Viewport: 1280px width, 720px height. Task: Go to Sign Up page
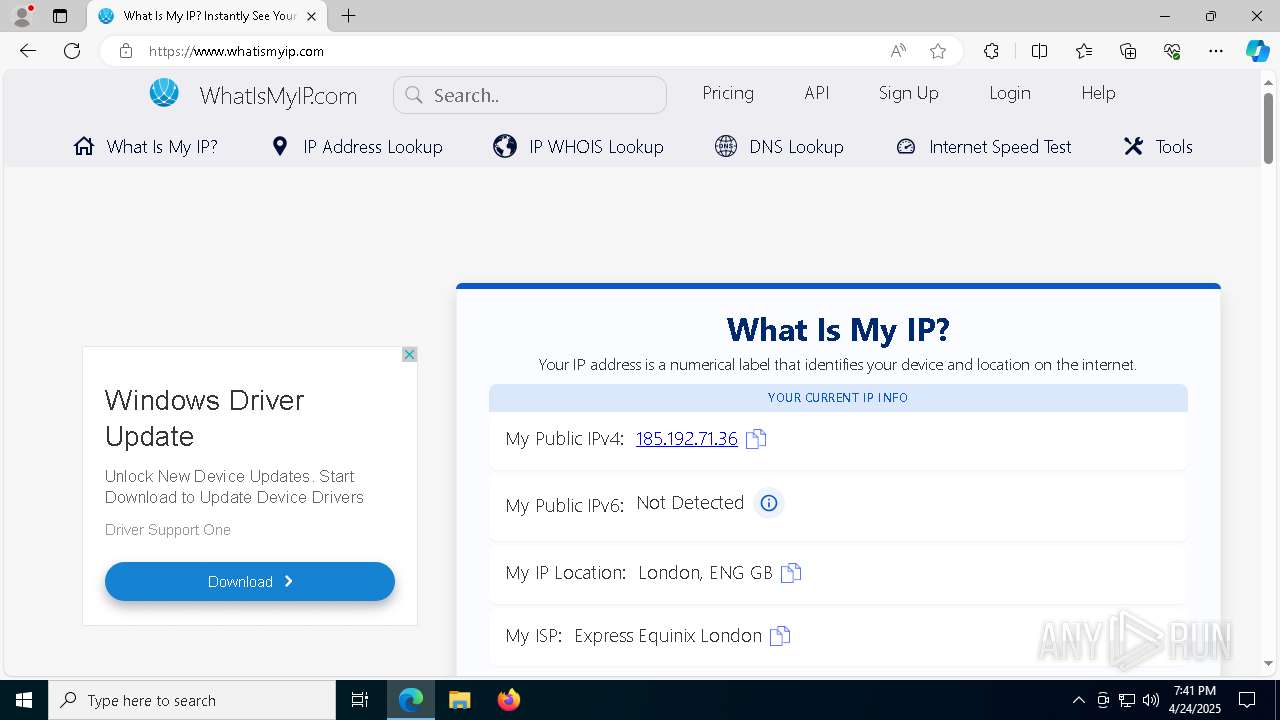coord(909,93)
